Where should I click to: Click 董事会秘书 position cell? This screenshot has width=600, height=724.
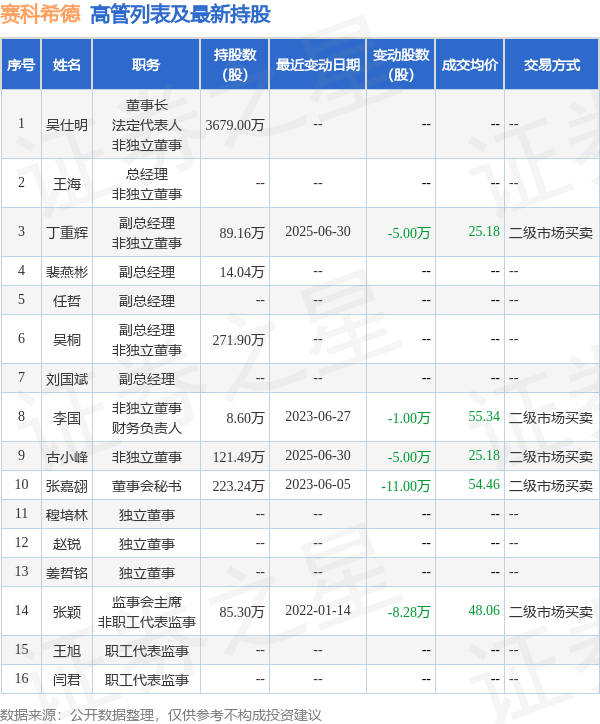[146, 486]
